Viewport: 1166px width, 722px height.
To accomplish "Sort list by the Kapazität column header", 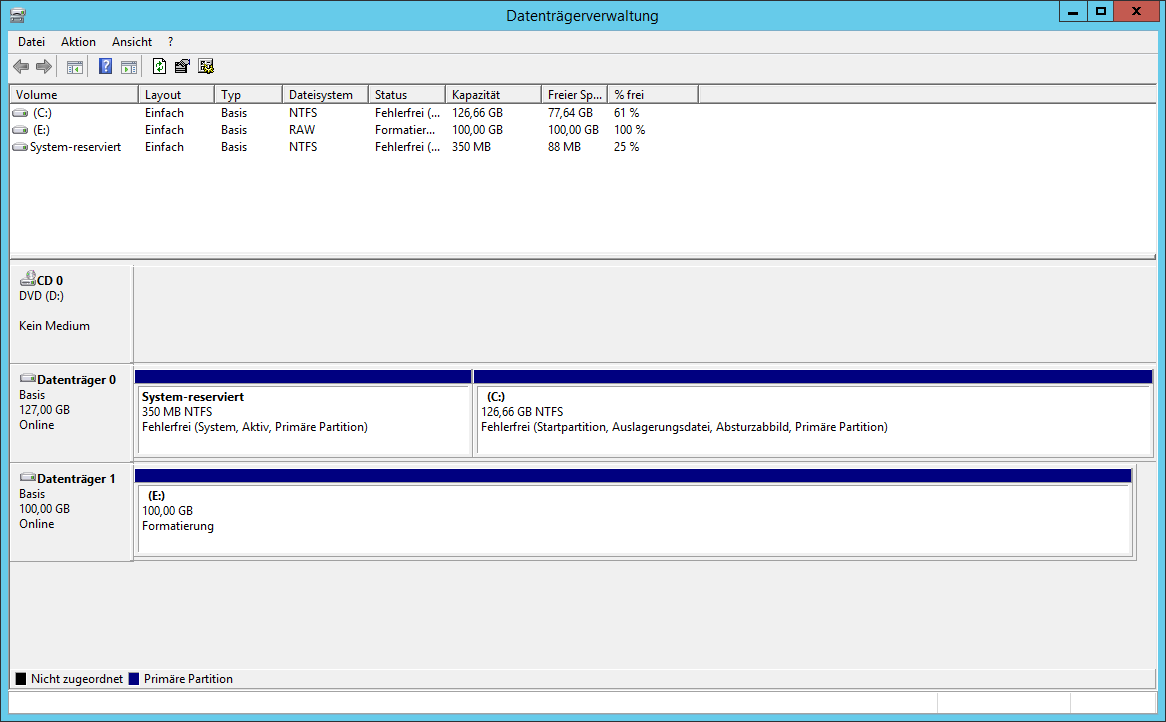I will point(492,95).
